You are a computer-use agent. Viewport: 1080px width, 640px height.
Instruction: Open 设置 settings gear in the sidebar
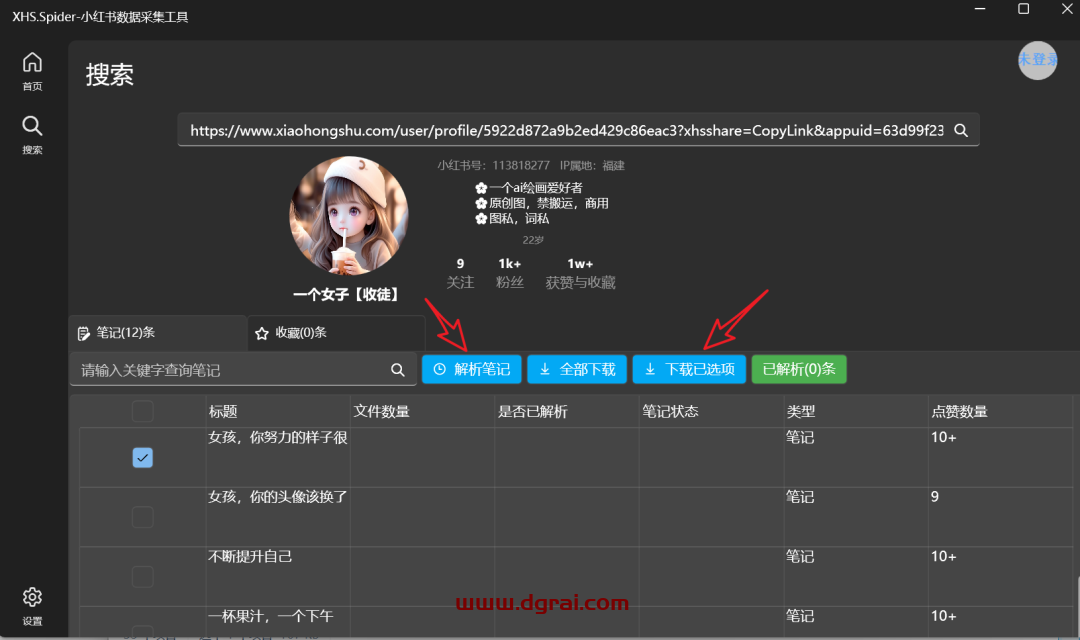tap(32, 606)
